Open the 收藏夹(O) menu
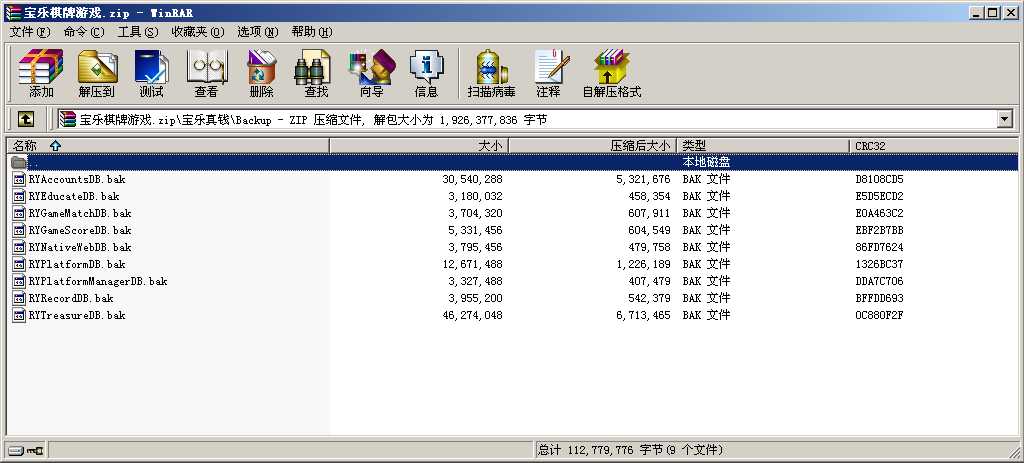The image size is (1024, 463). coord(198,31)
